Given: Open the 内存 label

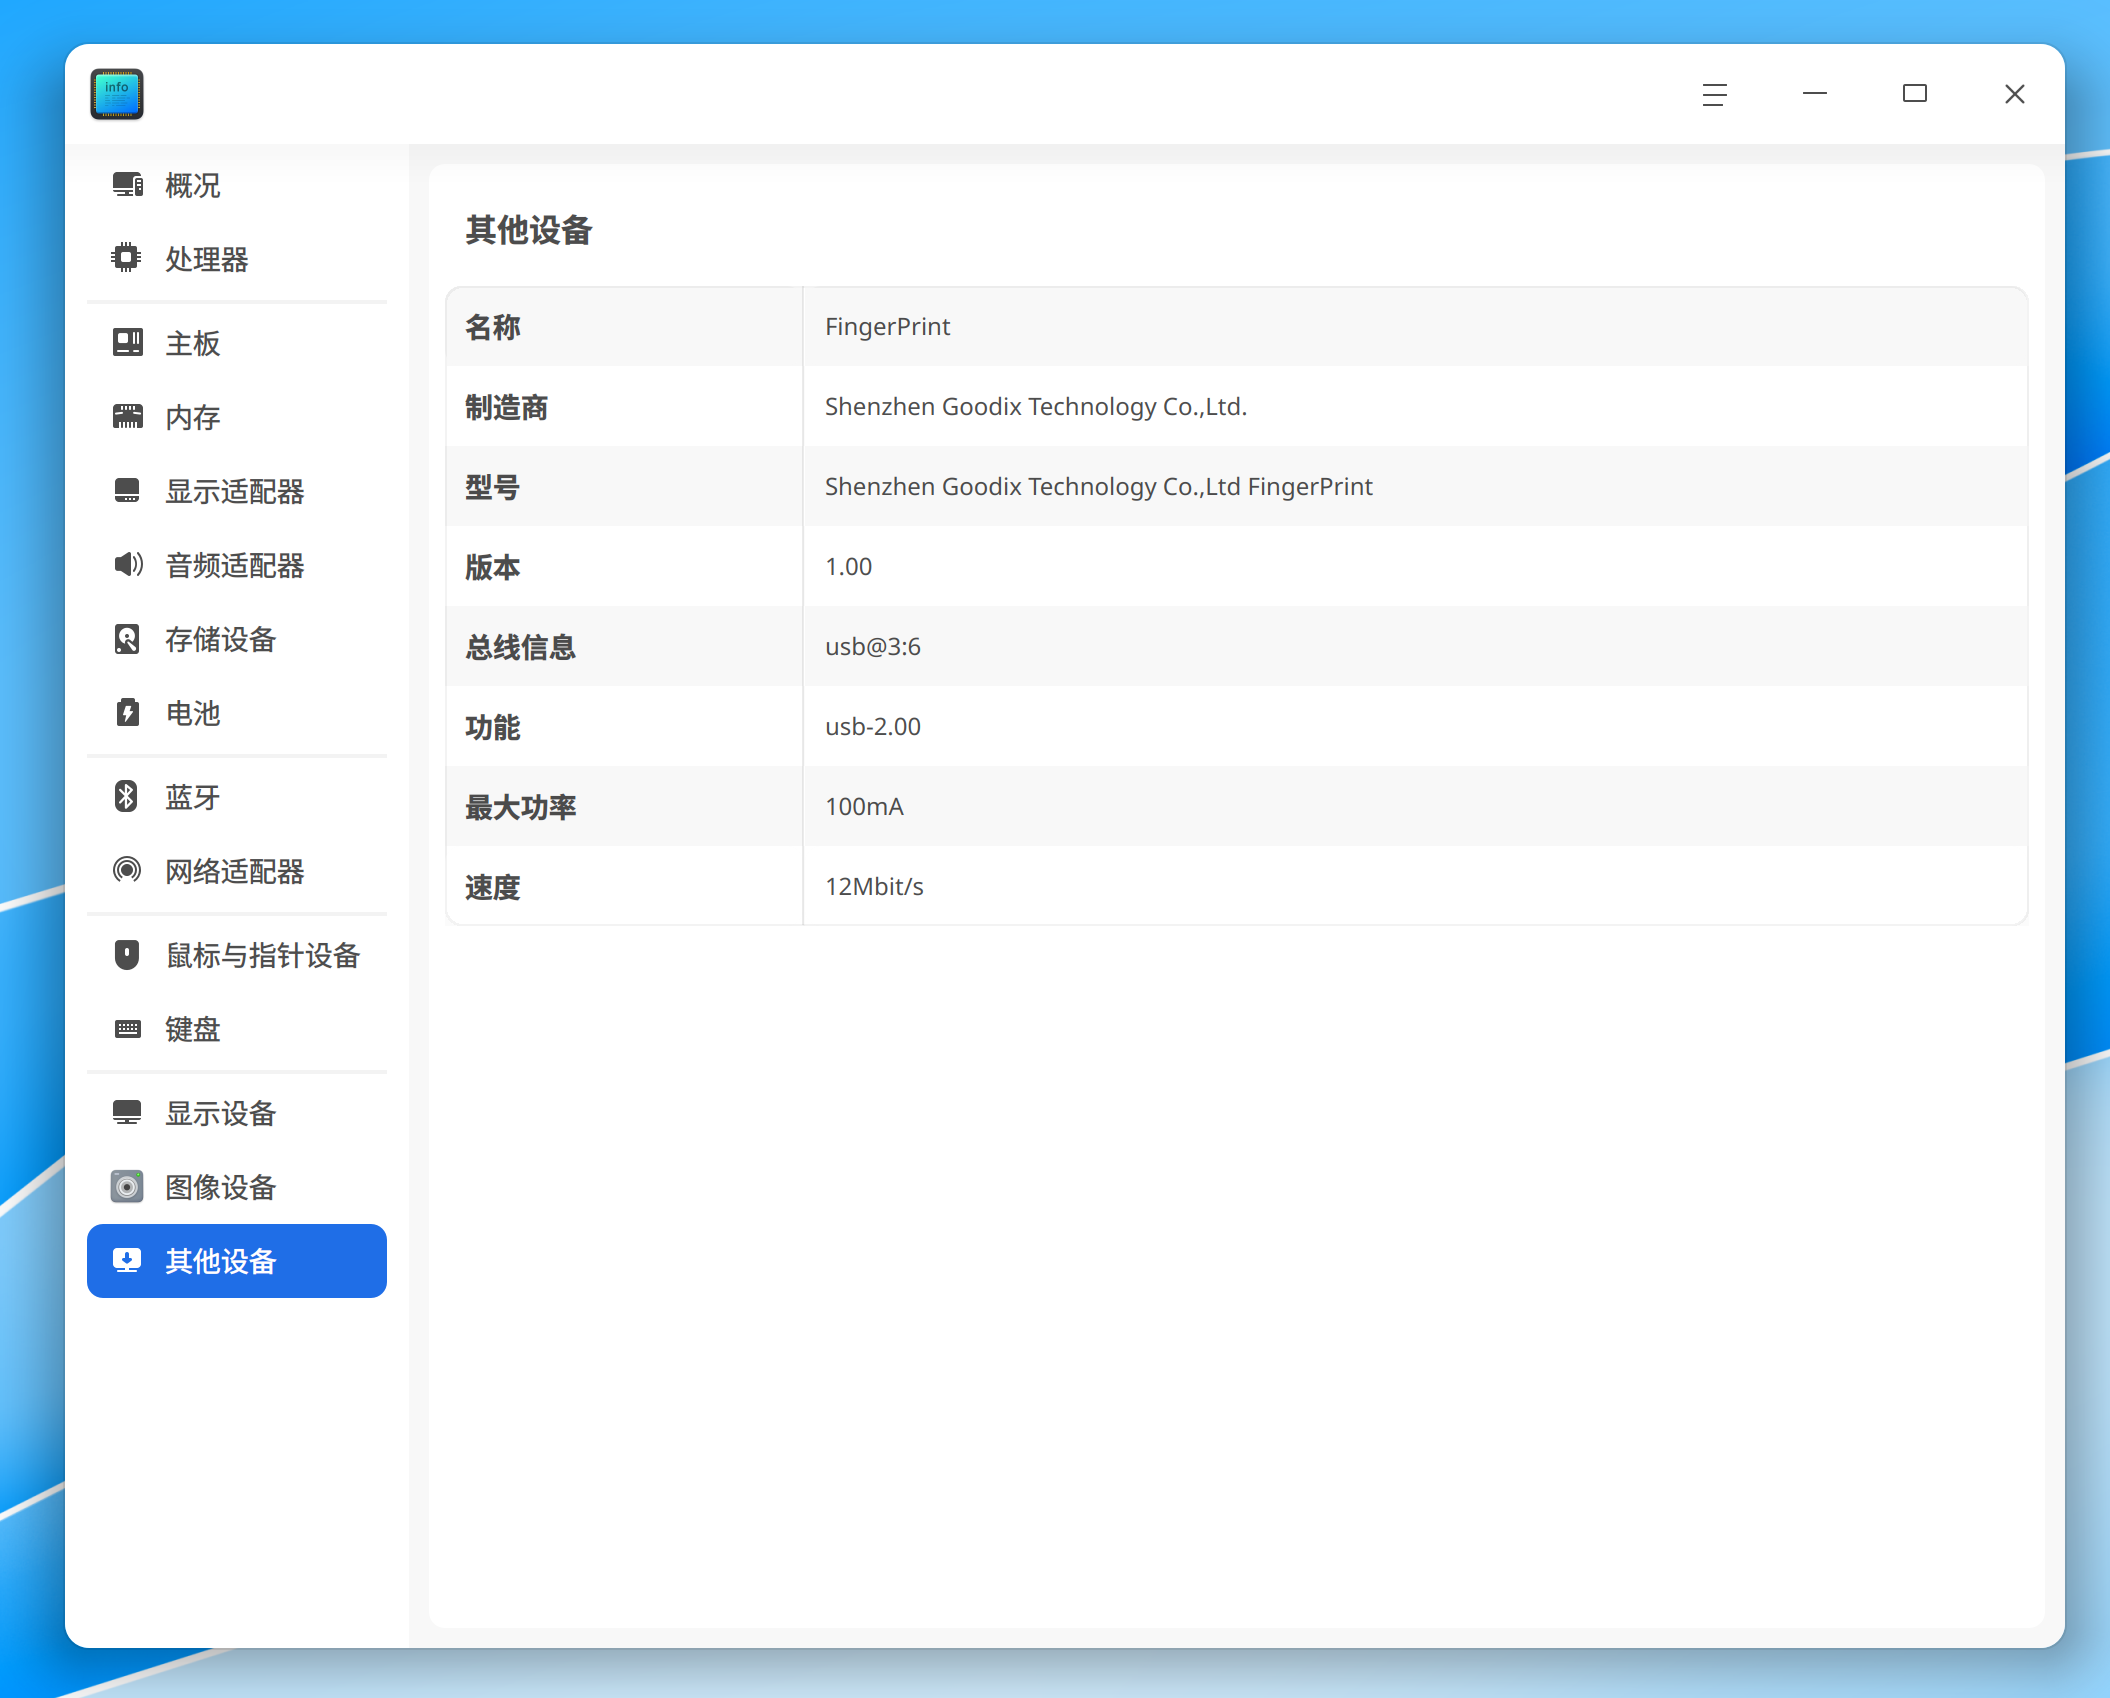Looking at the screenshot, I should (x=193, y=417).
